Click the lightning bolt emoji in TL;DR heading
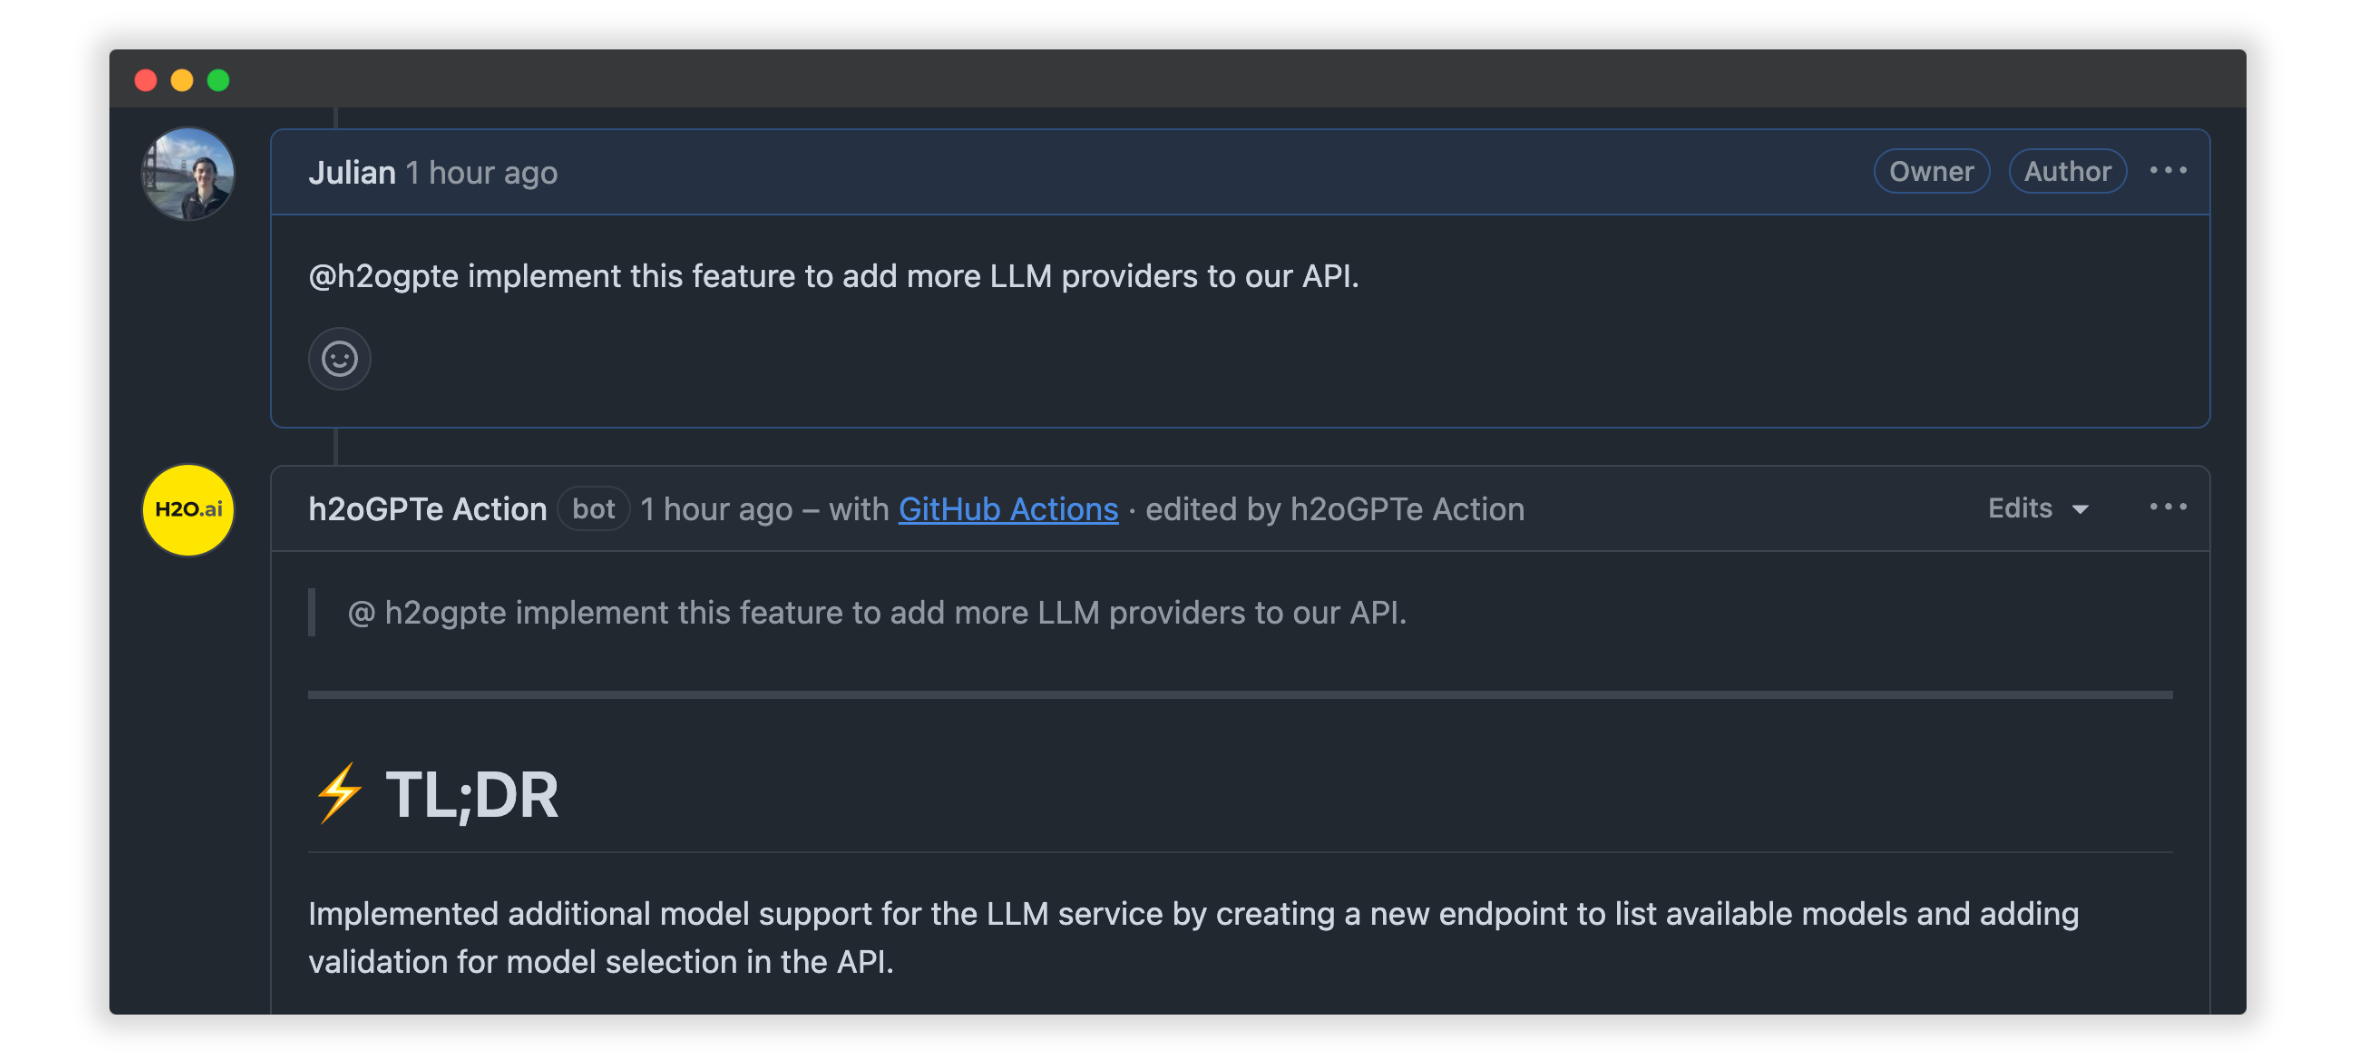 (337, 793)
